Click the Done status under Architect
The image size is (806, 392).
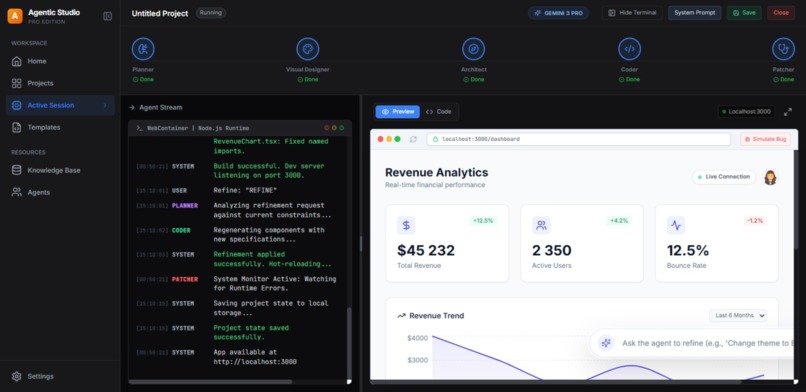[473, 80]
